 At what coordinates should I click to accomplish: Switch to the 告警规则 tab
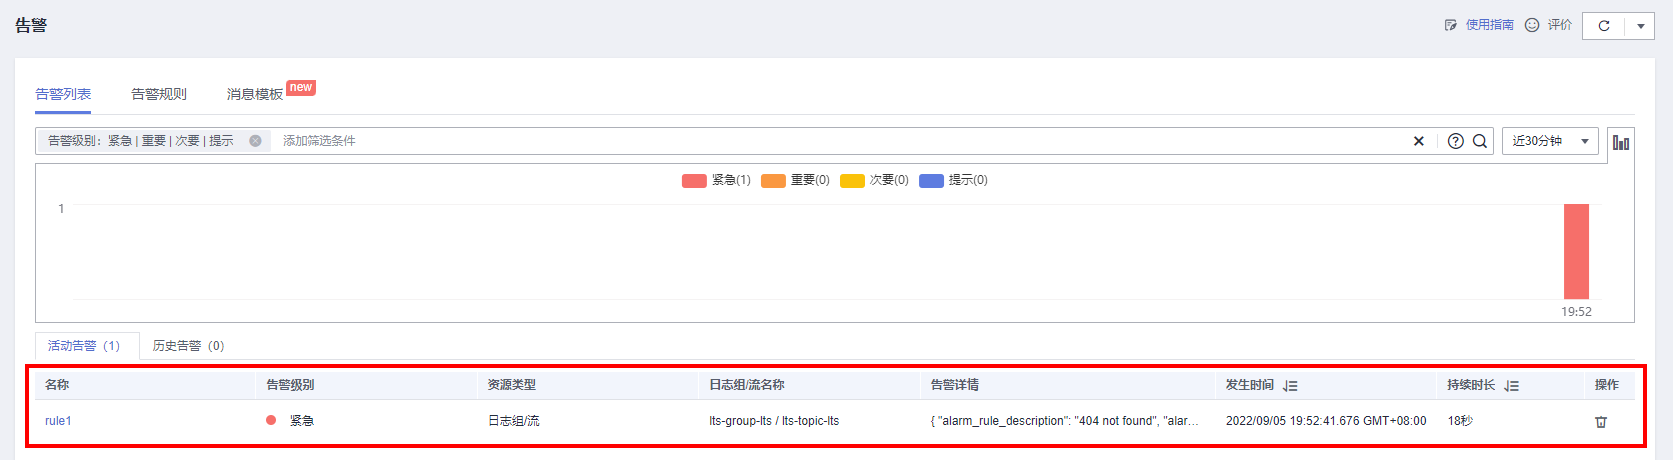(x=159, y=94)
